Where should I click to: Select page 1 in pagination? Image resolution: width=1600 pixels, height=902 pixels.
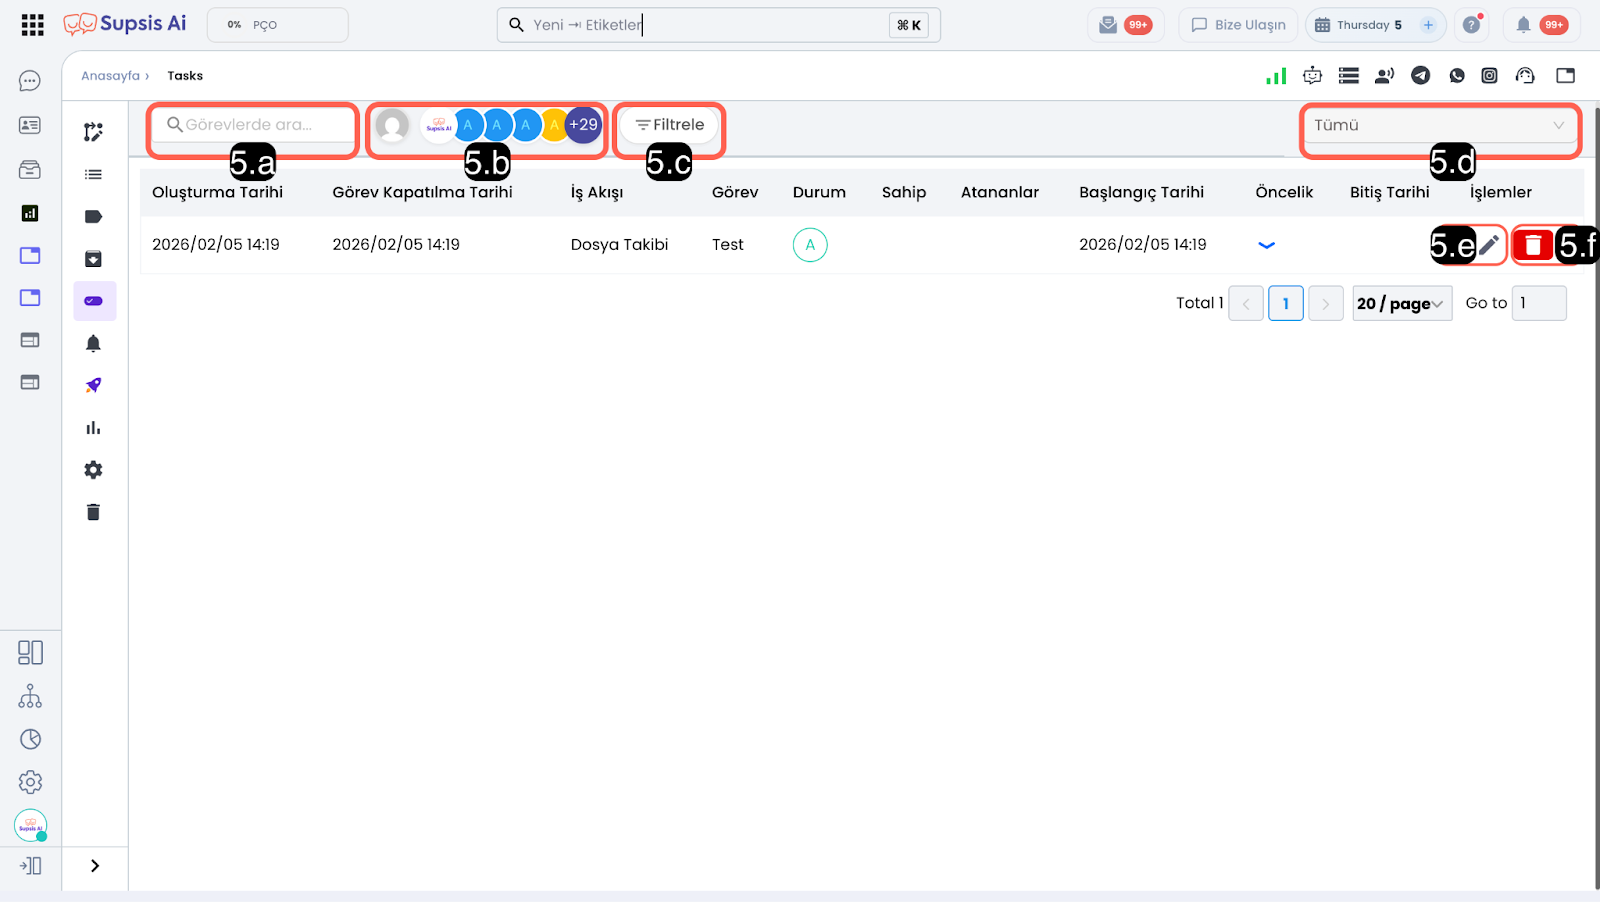(x=1285, y=304)
